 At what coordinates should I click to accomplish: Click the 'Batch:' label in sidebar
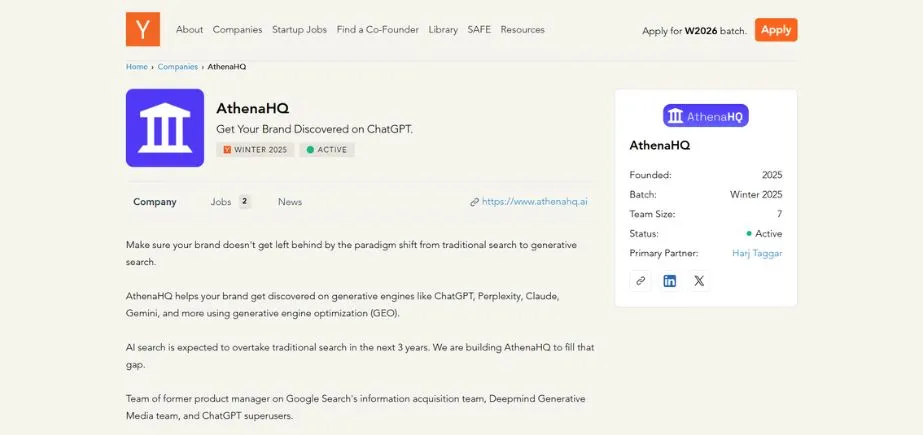pos(643,194)
